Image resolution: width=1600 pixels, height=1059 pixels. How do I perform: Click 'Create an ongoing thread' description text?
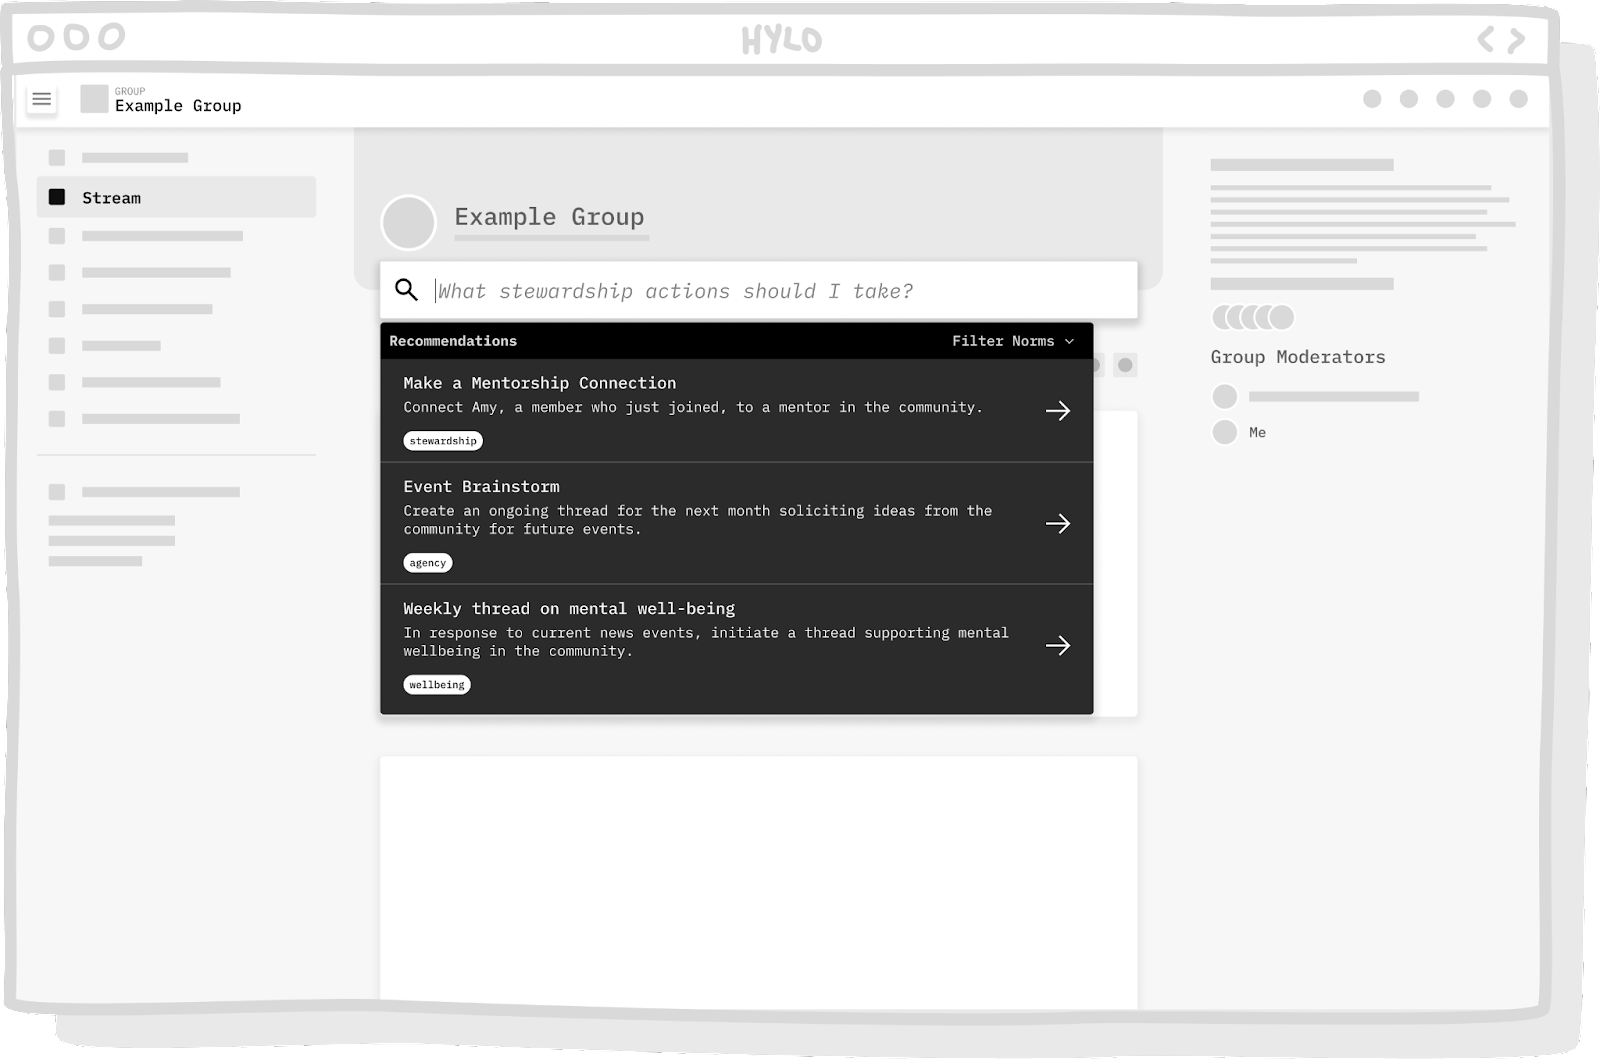tap(698, 520)
